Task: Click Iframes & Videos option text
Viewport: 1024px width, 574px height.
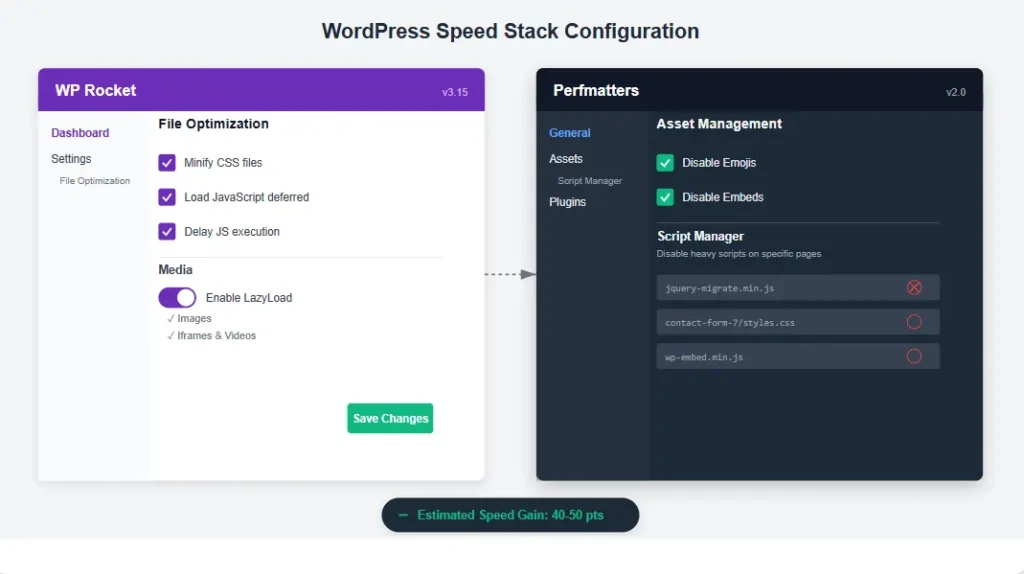Action: pyautogui.click(x=216, y=336)
